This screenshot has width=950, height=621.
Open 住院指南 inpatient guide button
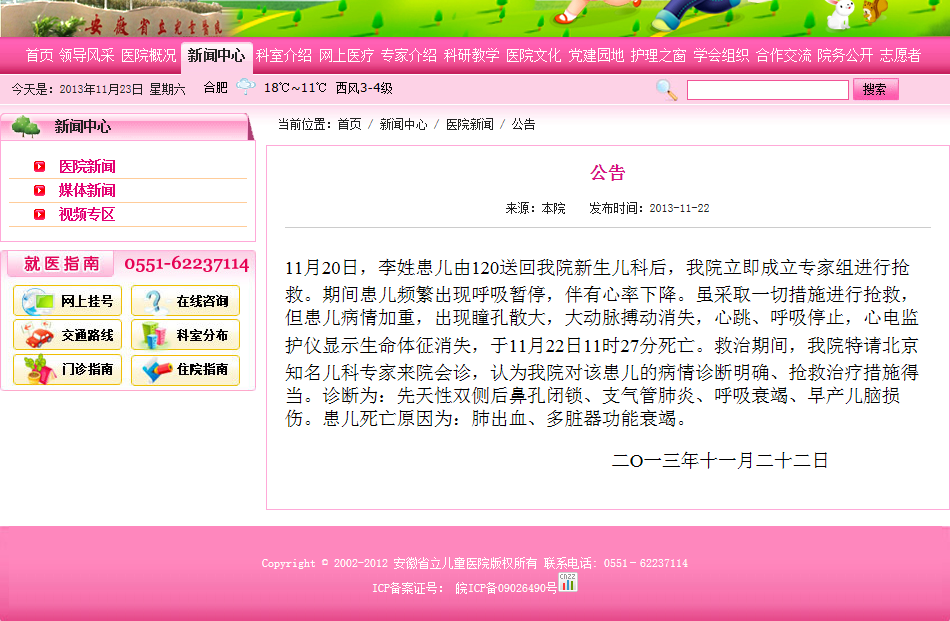click(185, 369)
